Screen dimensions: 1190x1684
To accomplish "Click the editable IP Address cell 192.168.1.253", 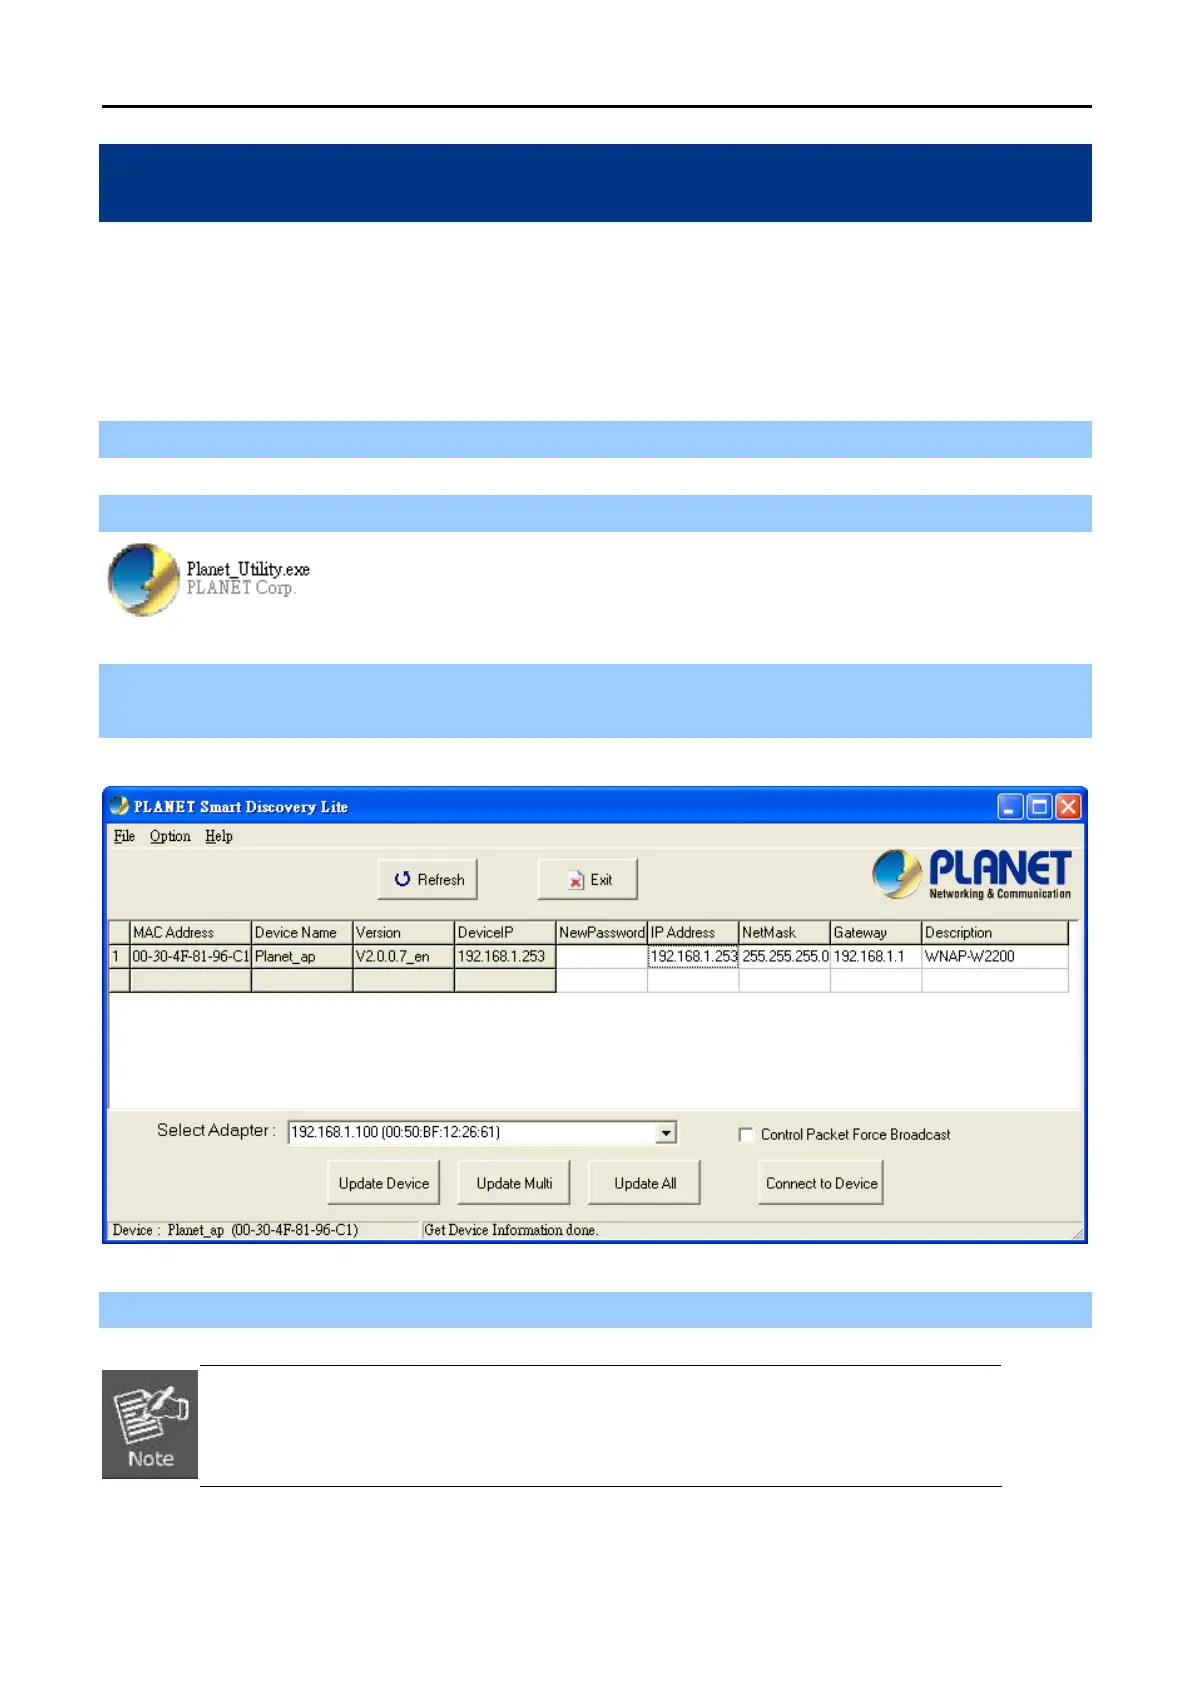I will coord(693,956).
